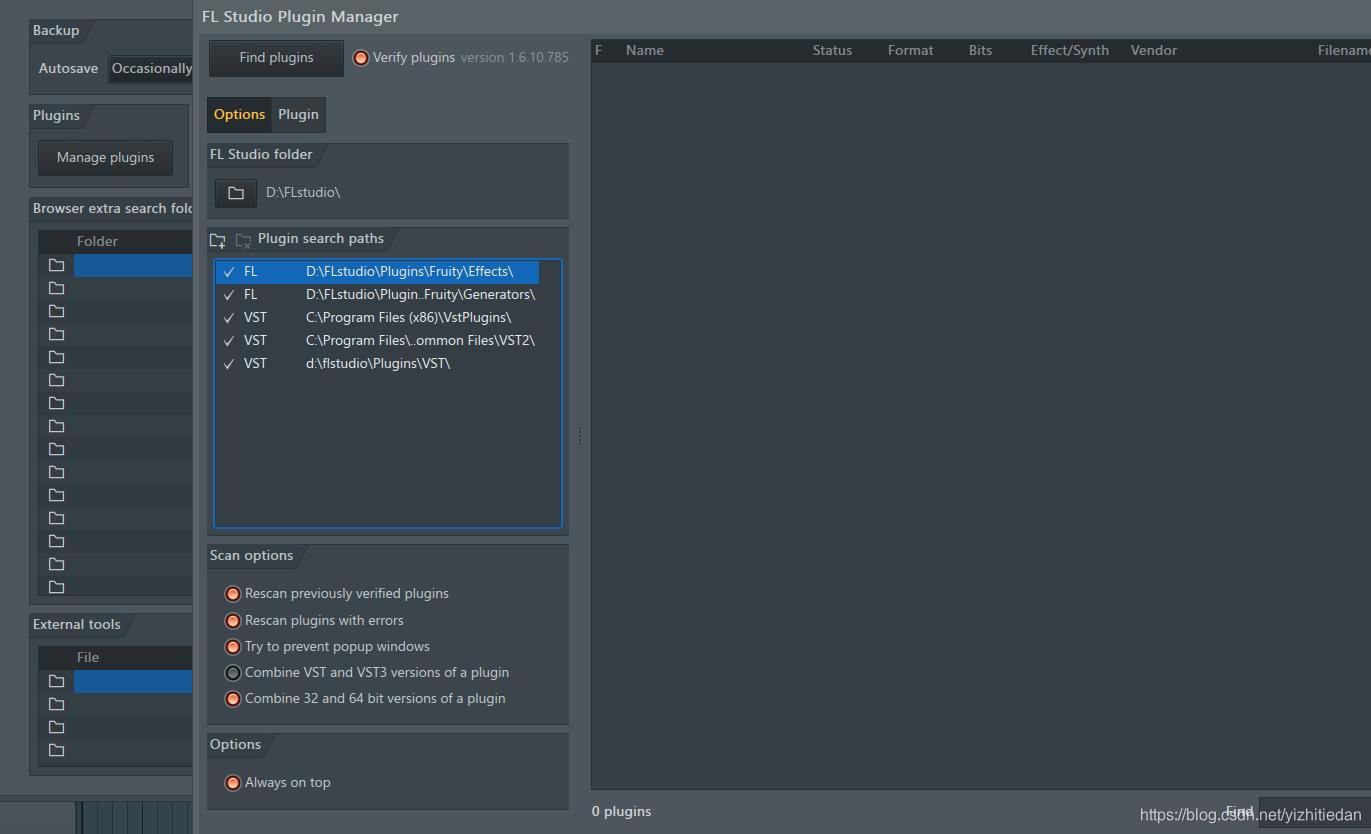
Task: Sort plugin list by Vendor column
Action: (x=1154, y=50)
